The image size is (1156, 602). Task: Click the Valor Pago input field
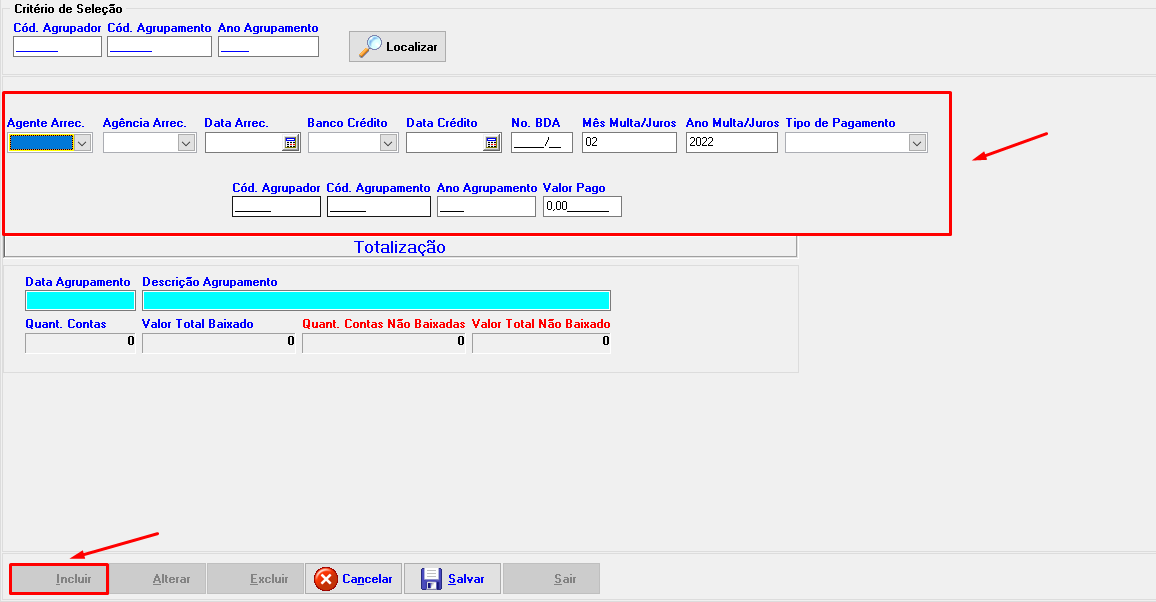582,207
